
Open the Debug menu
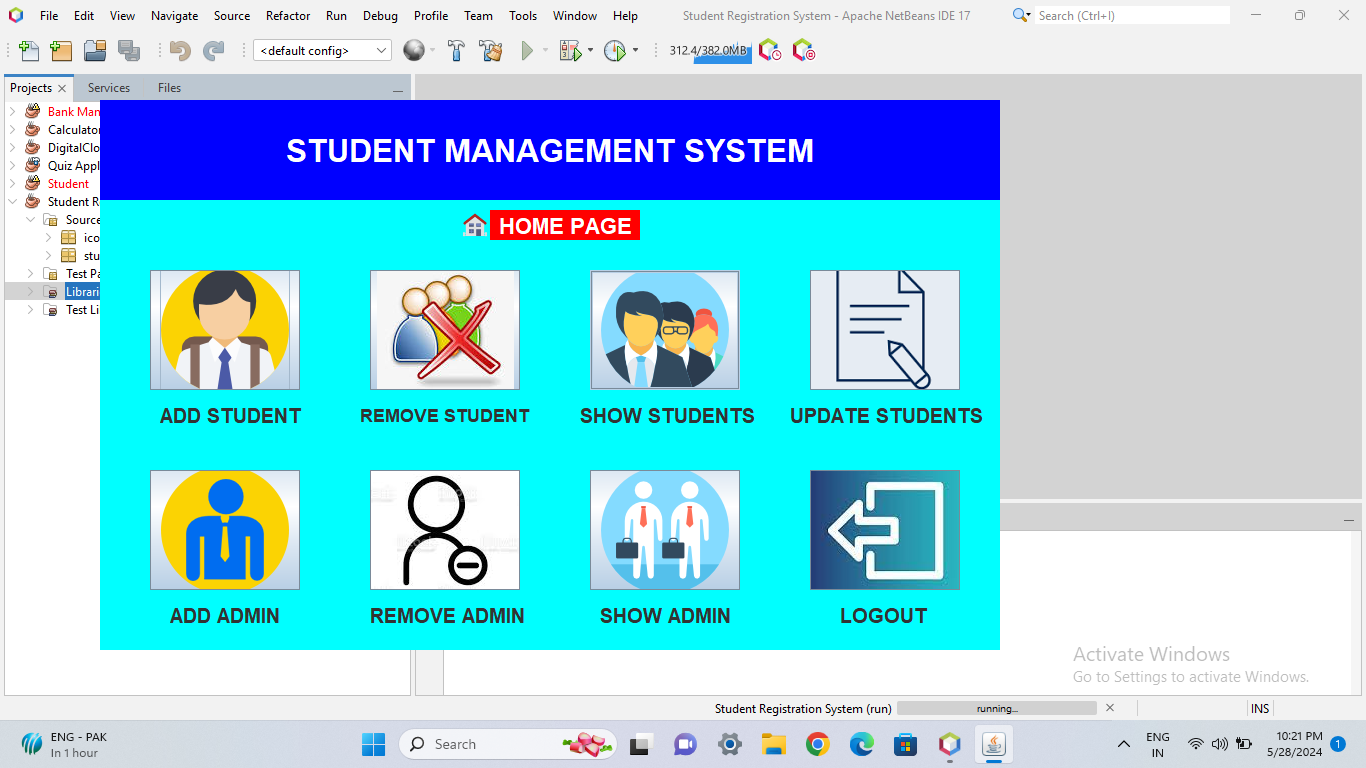pos(380,16)
